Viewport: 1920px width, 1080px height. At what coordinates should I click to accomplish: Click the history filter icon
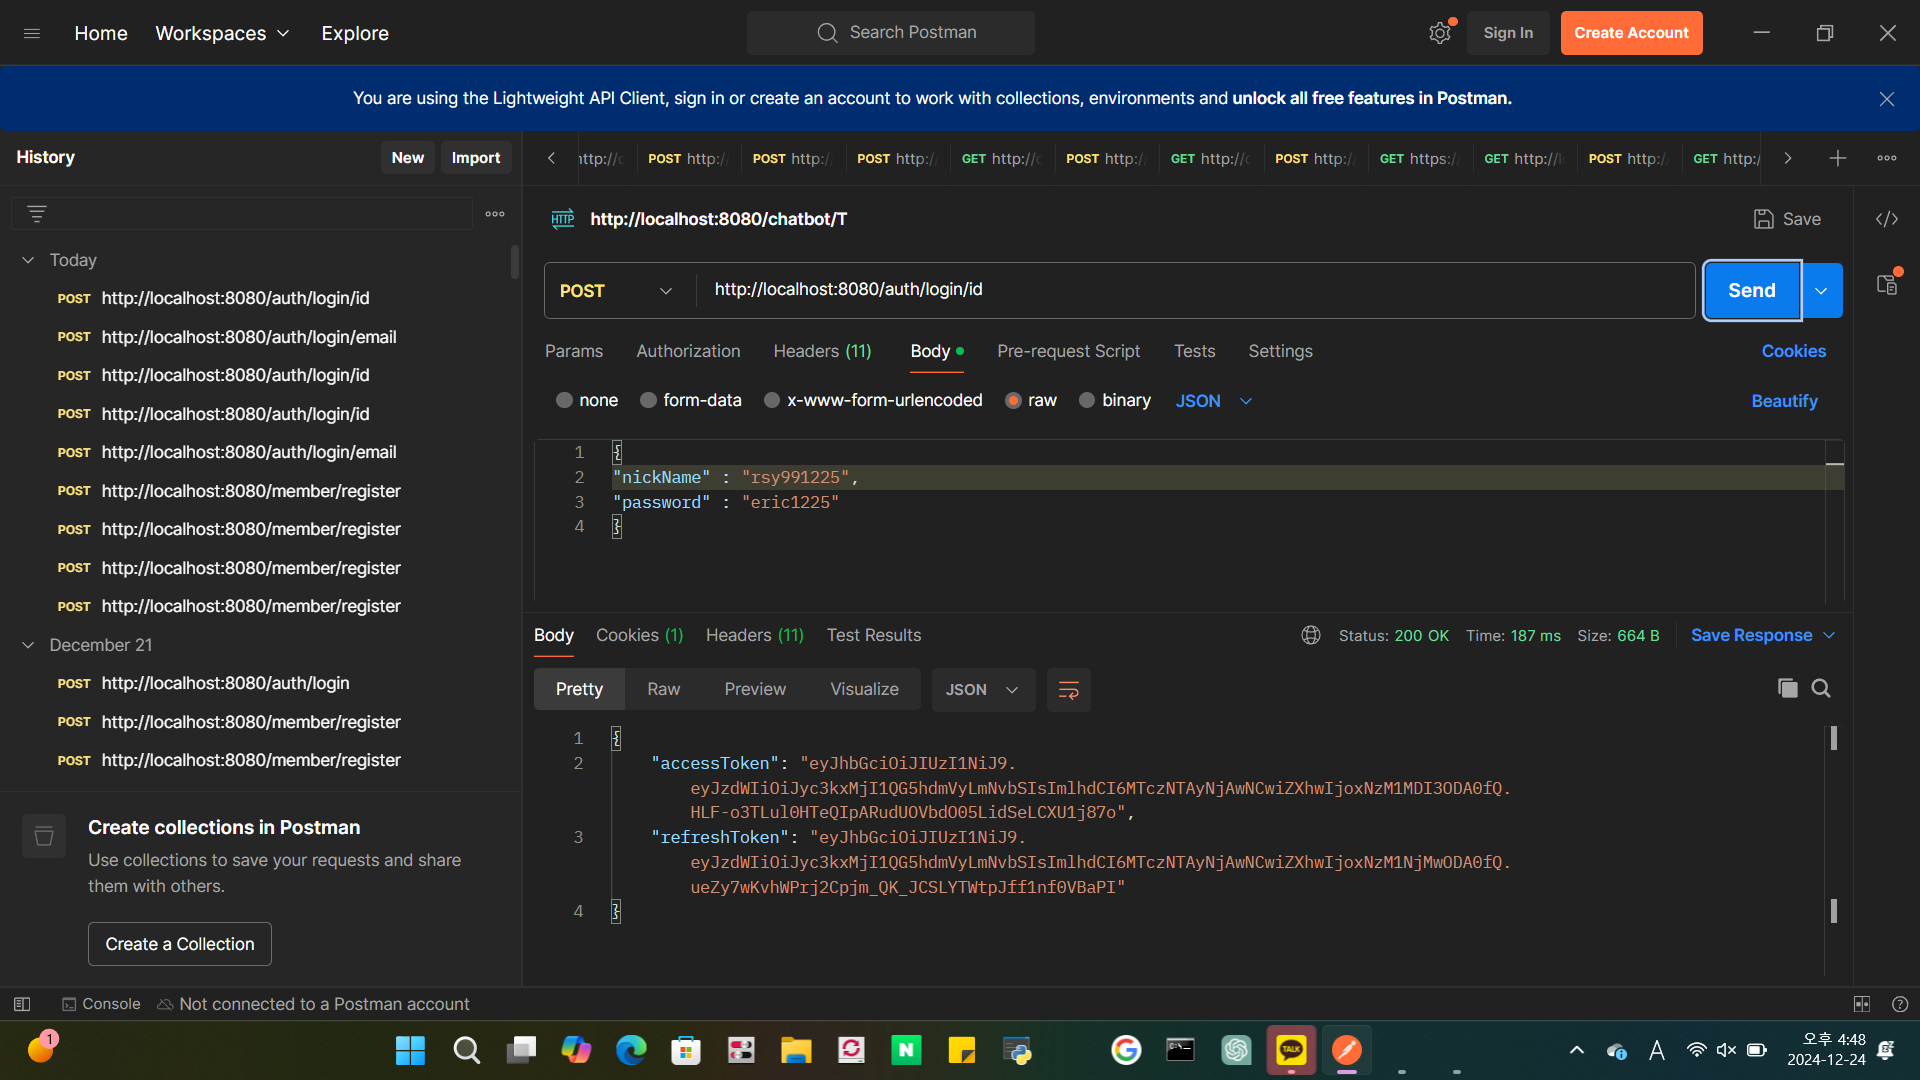point(37,214)
